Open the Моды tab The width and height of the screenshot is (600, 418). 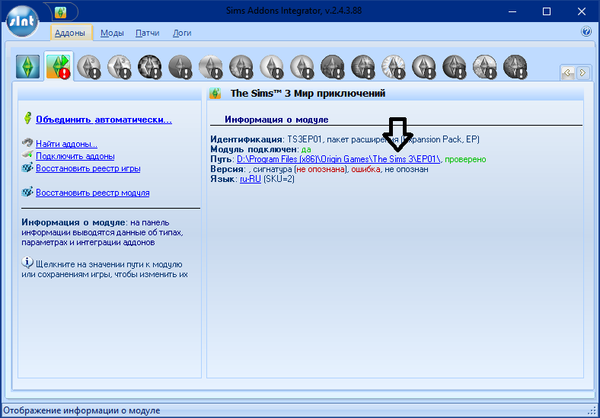(x=112, y=33)
